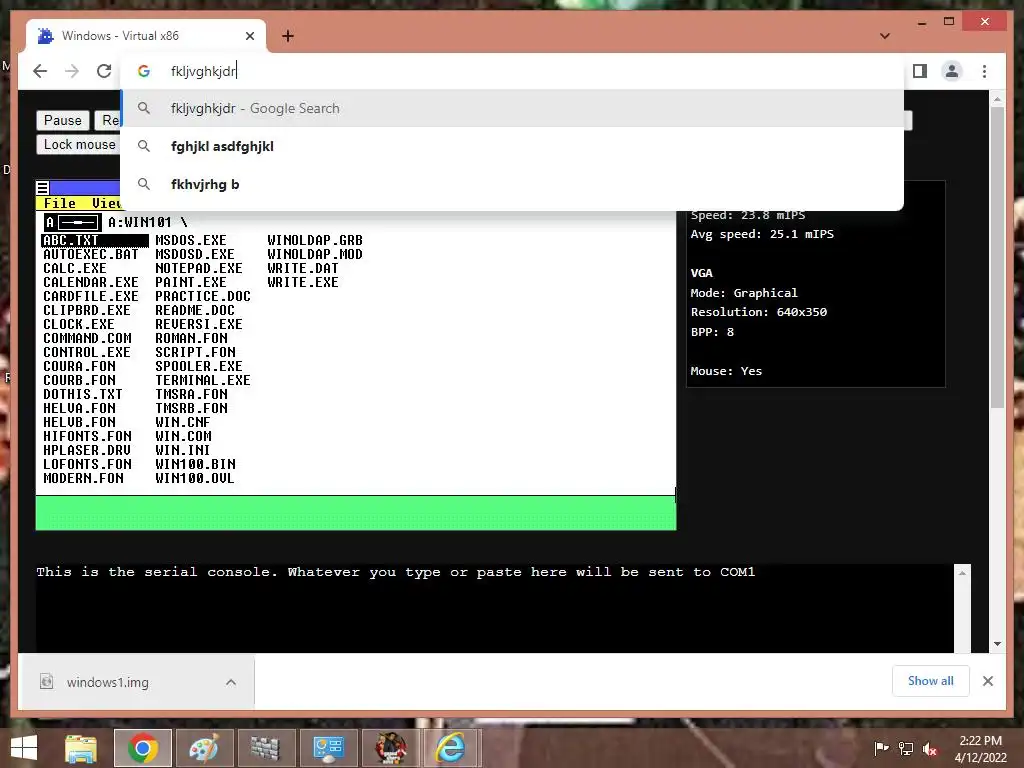Select WRITE.EXE file

[x=303, y=282]
